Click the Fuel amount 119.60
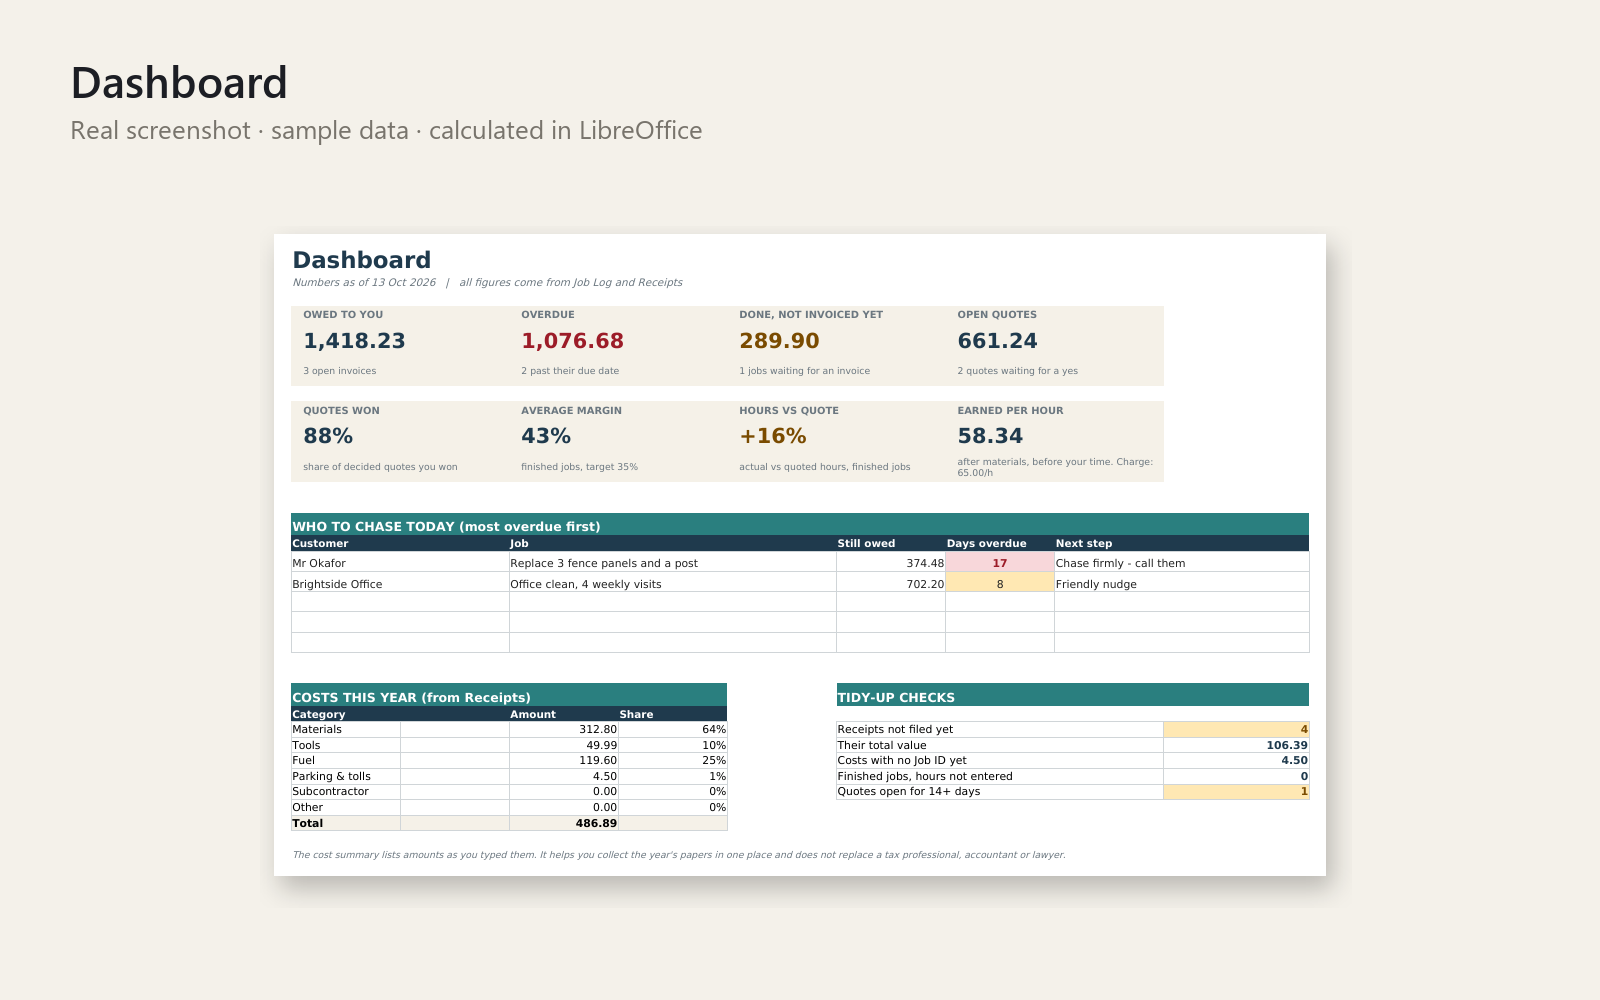The image size is (1600, 1000). pos(564,760)
